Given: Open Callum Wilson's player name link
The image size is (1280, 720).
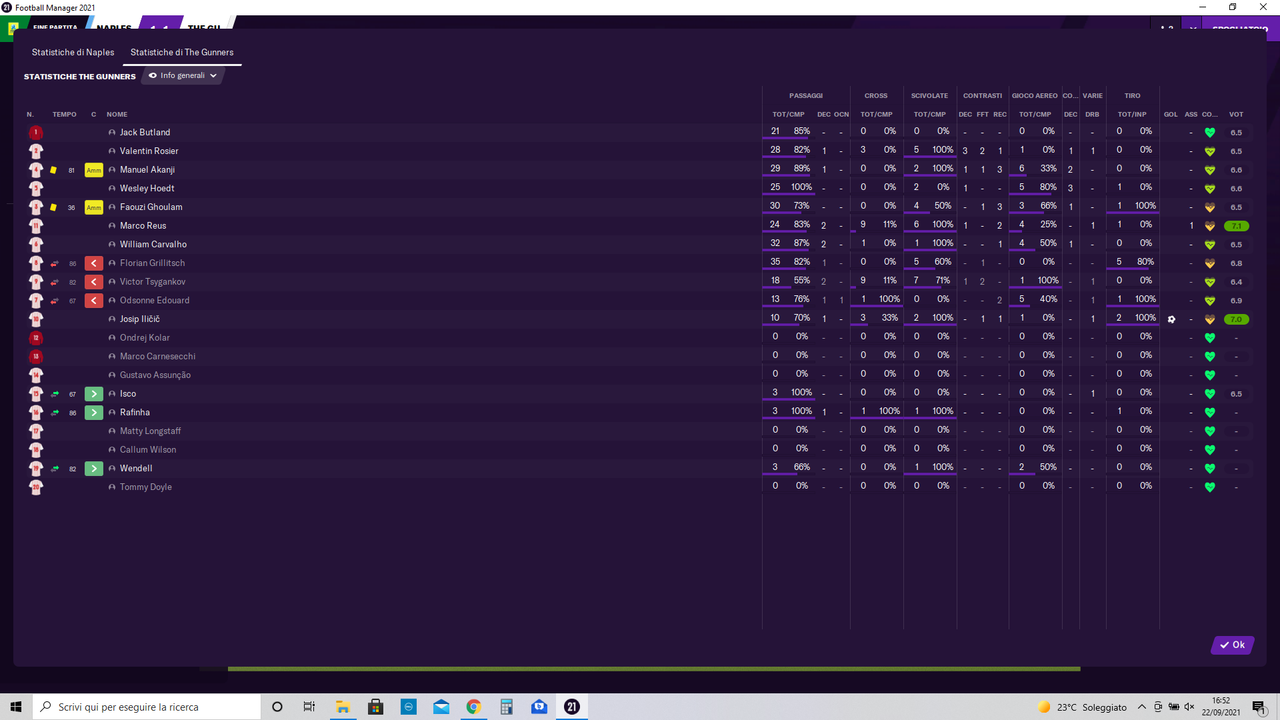Looking at the screenshot, I should coord(148,450).
